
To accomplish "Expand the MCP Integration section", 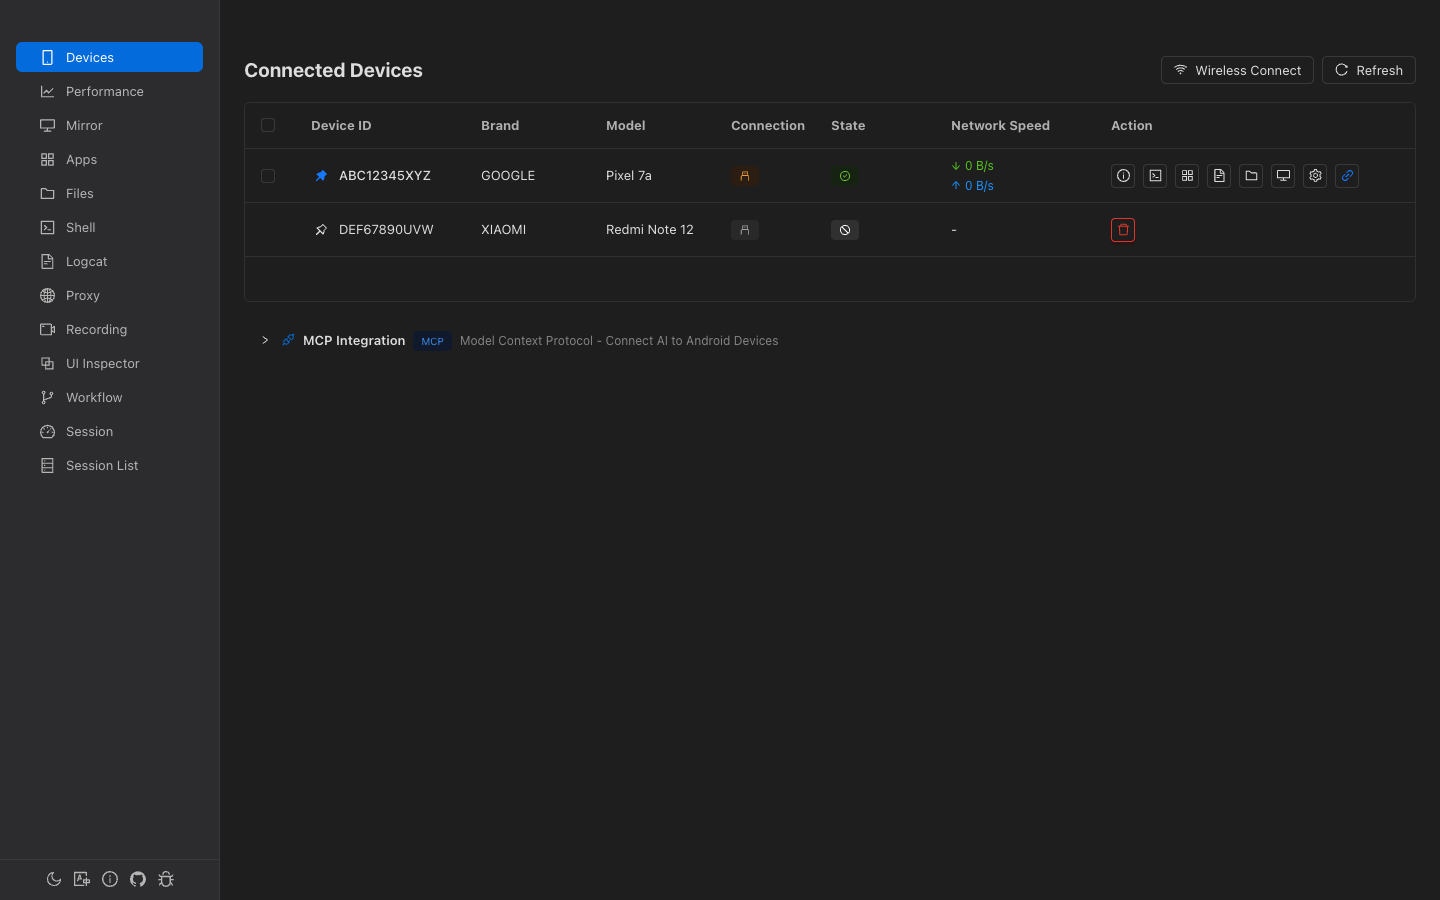I will click(264, 340).
